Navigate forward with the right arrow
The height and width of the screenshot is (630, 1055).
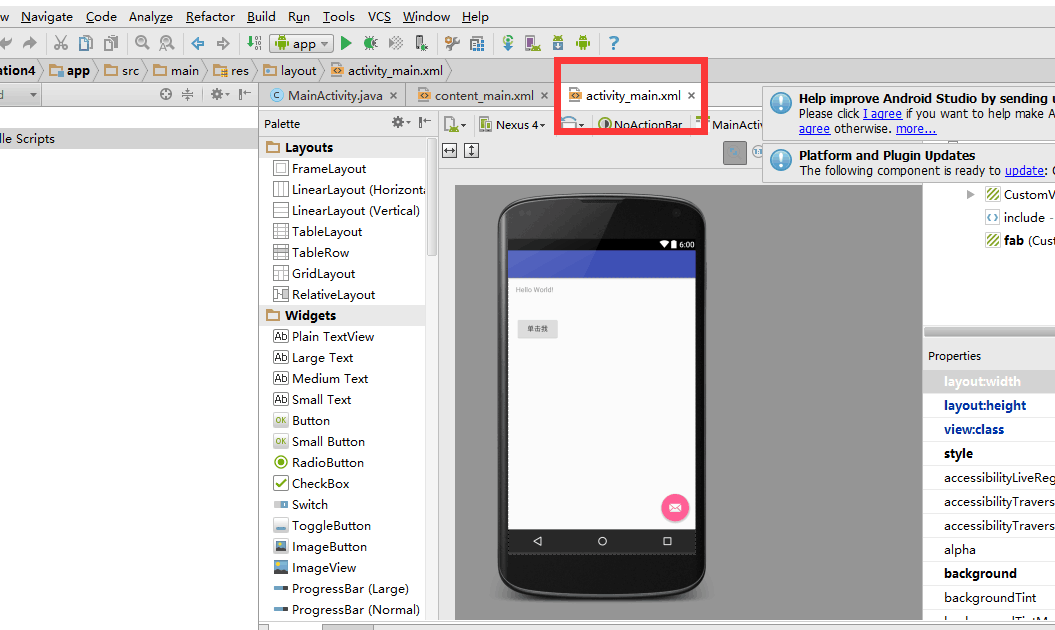[x=223, y=44]
